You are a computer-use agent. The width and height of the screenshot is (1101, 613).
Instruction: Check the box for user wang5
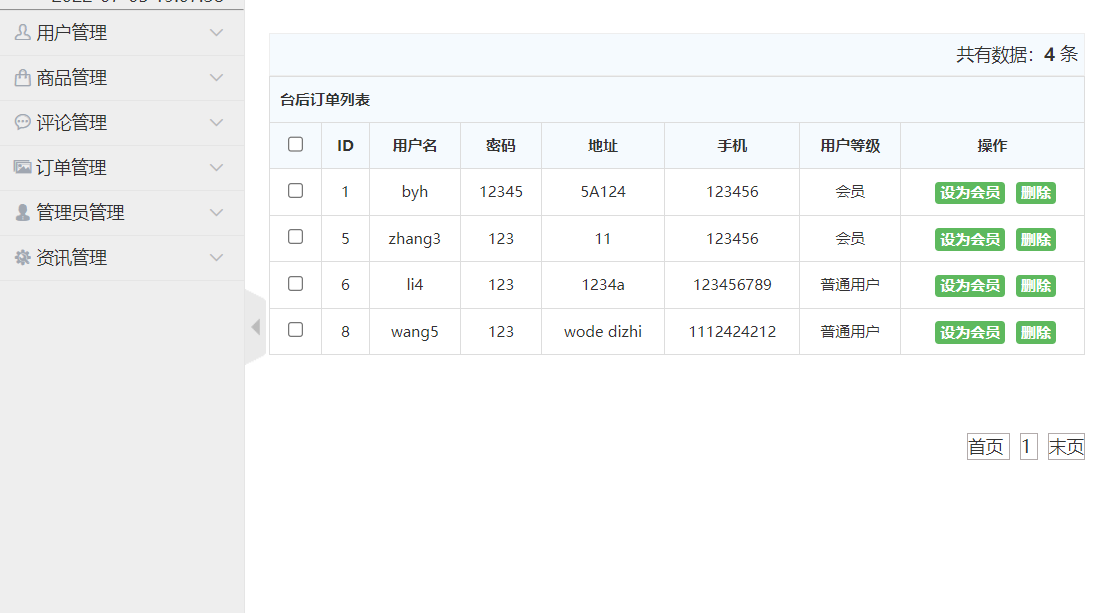296,330
